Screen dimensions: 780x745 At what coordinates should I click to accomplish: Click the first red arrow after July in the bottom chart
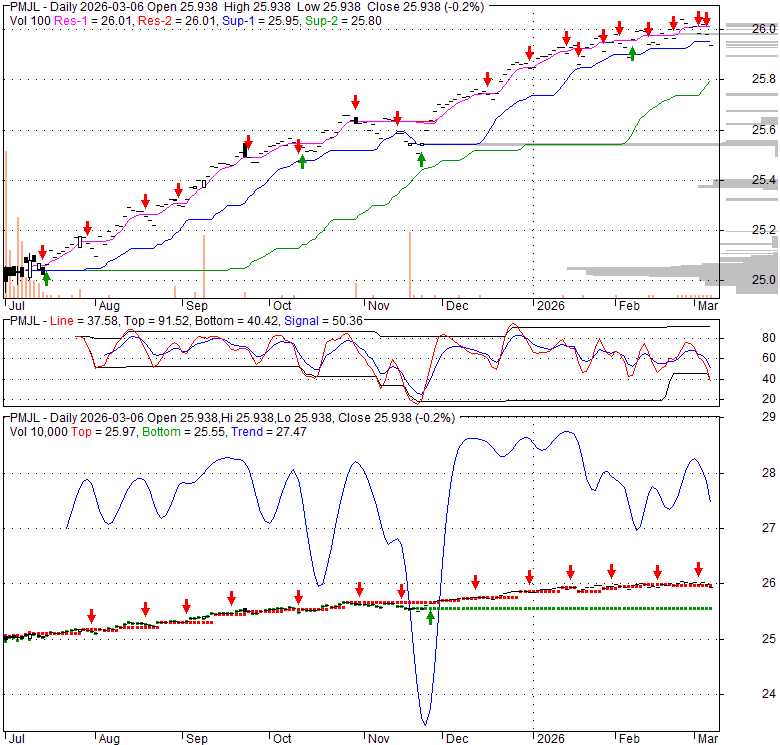pyautogui.click(x=91, y=616)
